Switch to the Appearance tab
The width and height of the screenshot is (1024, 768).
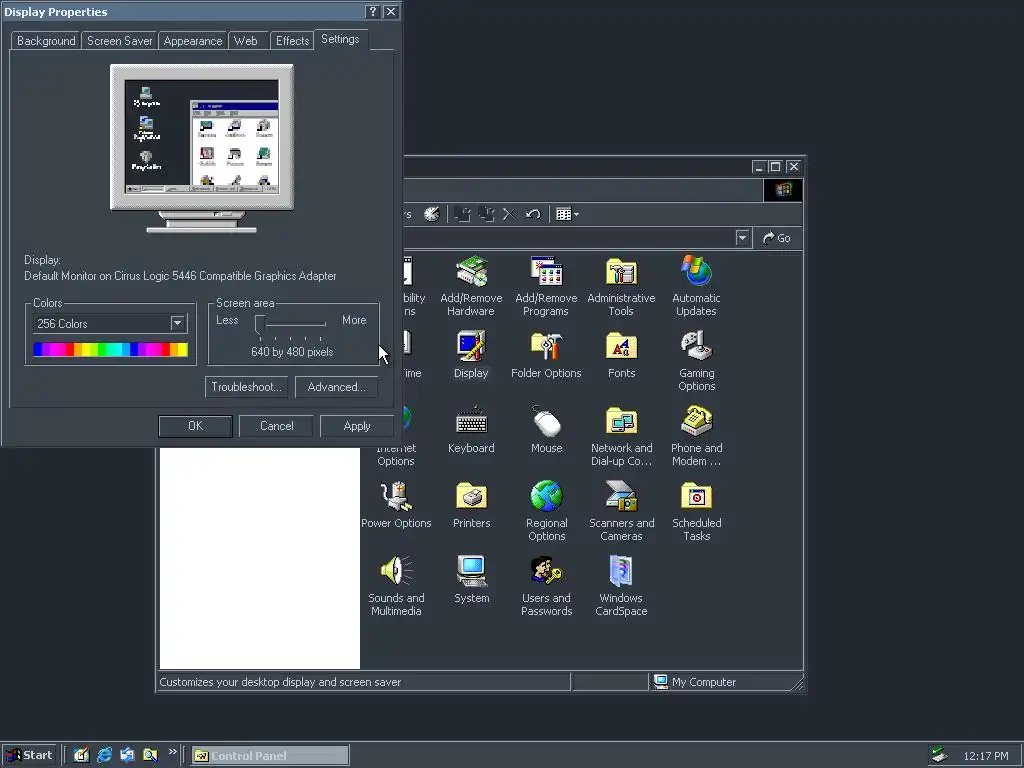(193, 40)
